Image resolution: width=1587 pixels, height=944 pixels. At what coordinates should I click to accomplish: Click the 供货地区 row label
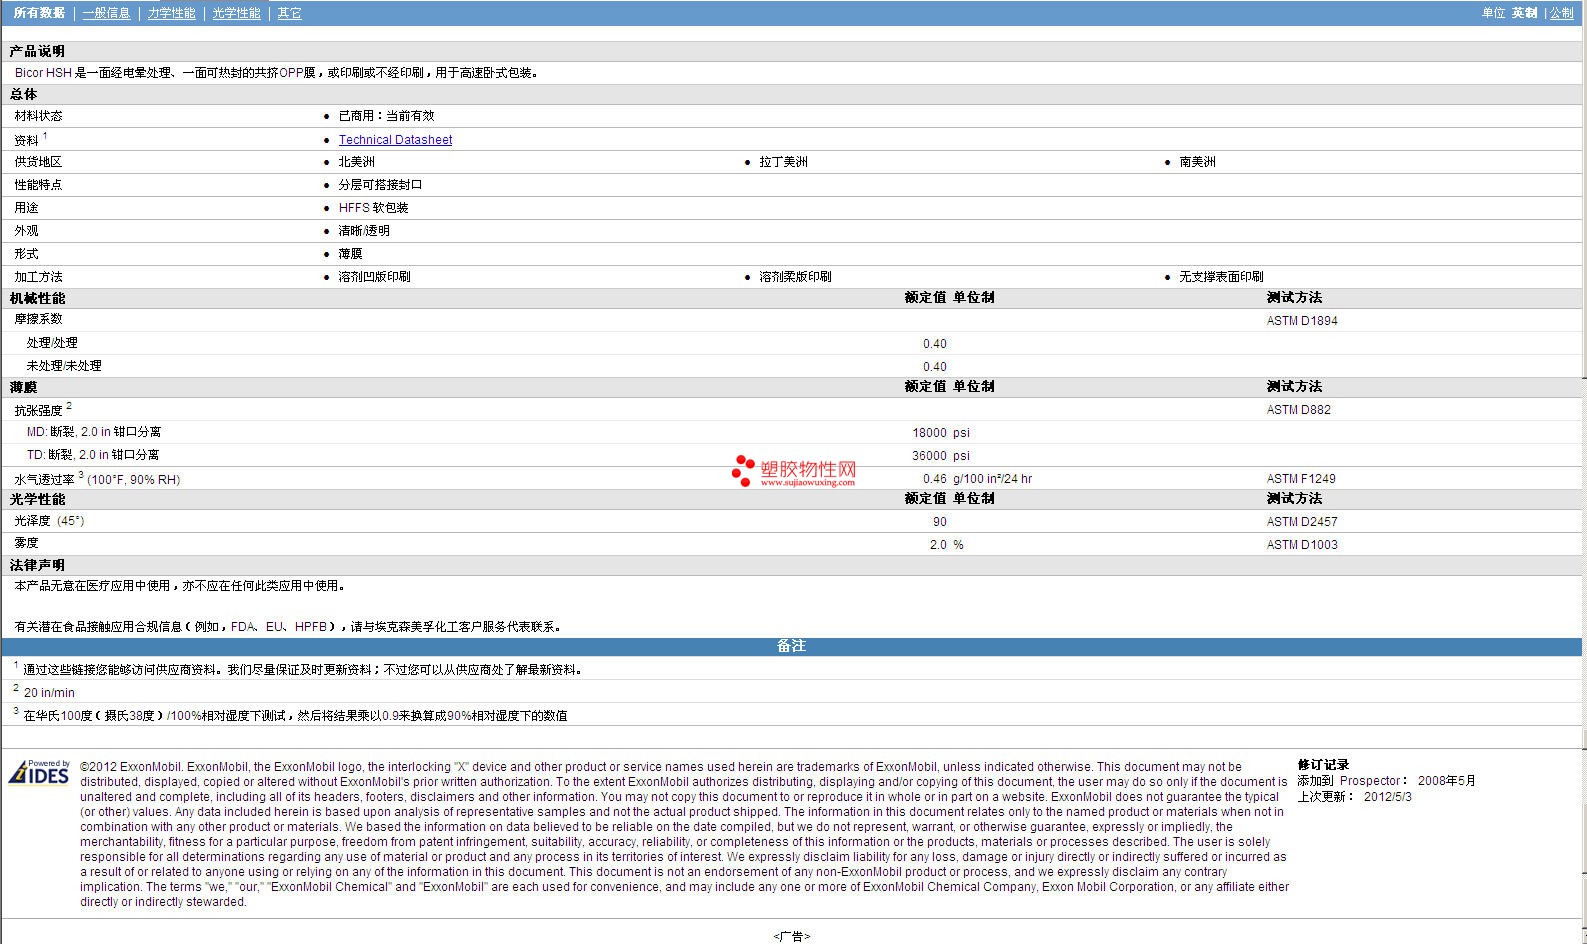click(x=38, y=162)
